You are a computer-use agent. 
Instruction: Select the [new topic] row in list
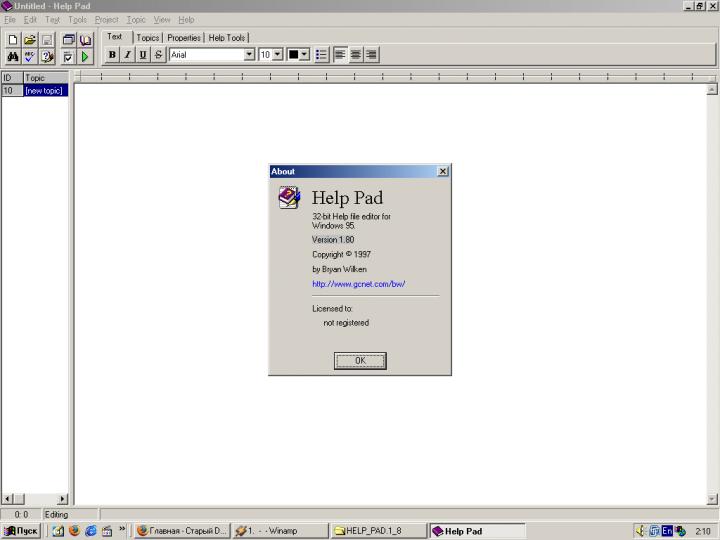coord(44,91)
